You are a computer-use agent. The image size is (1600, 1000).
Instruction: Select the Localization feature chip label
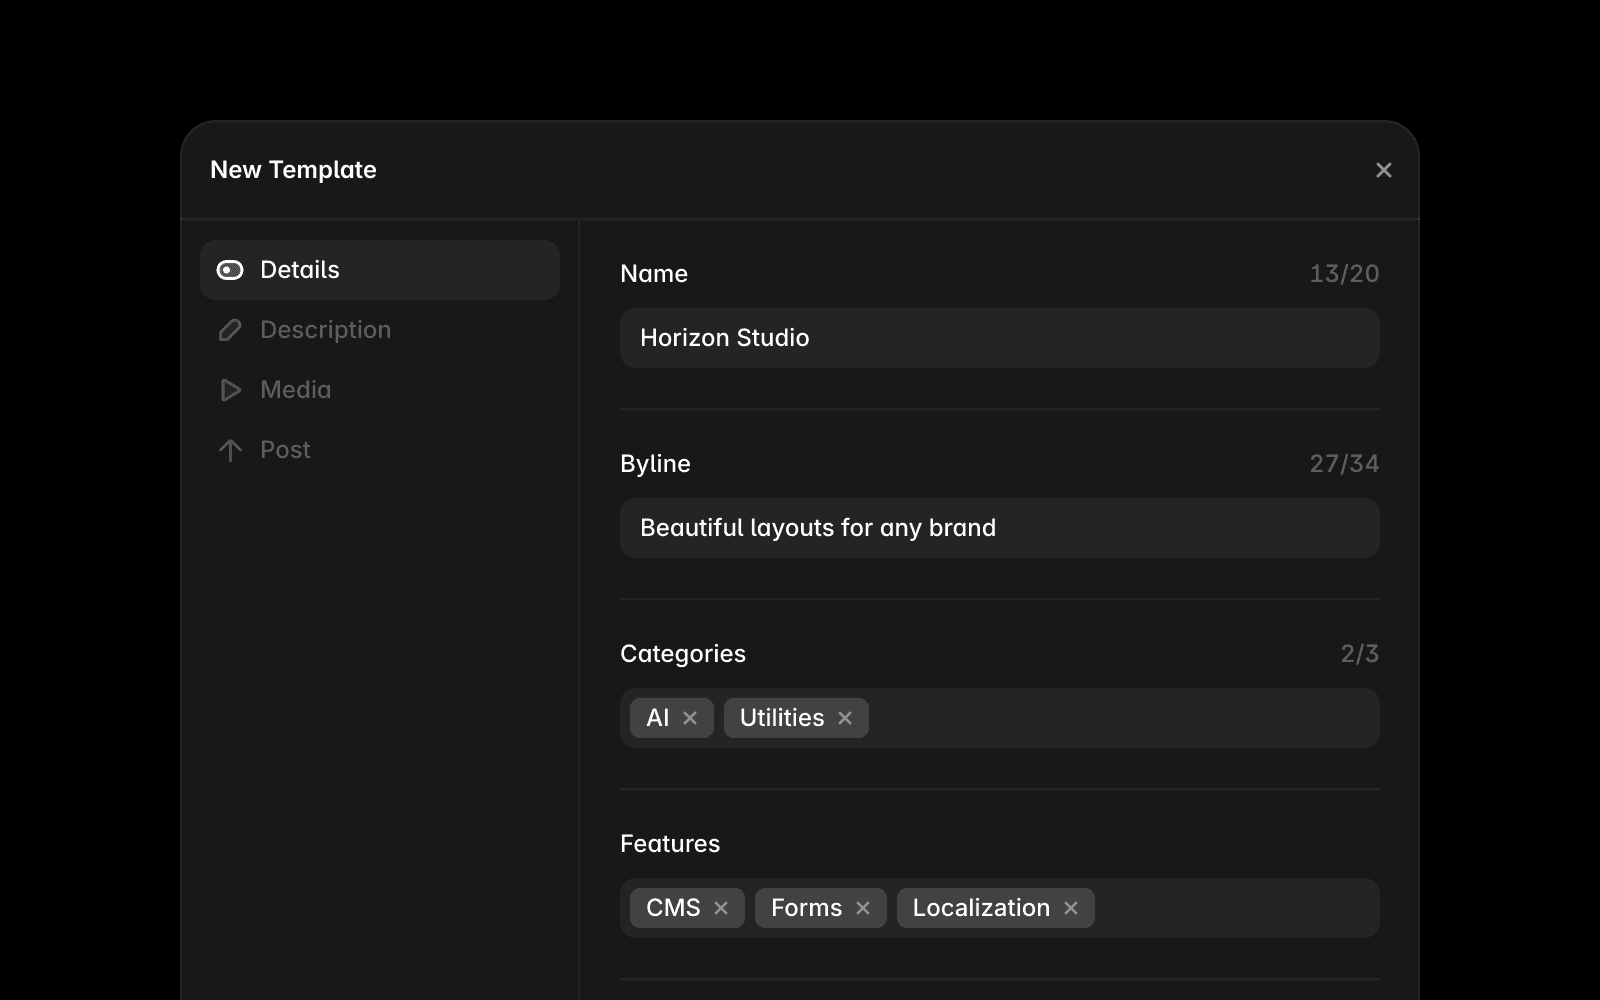(x=981, y=908)
